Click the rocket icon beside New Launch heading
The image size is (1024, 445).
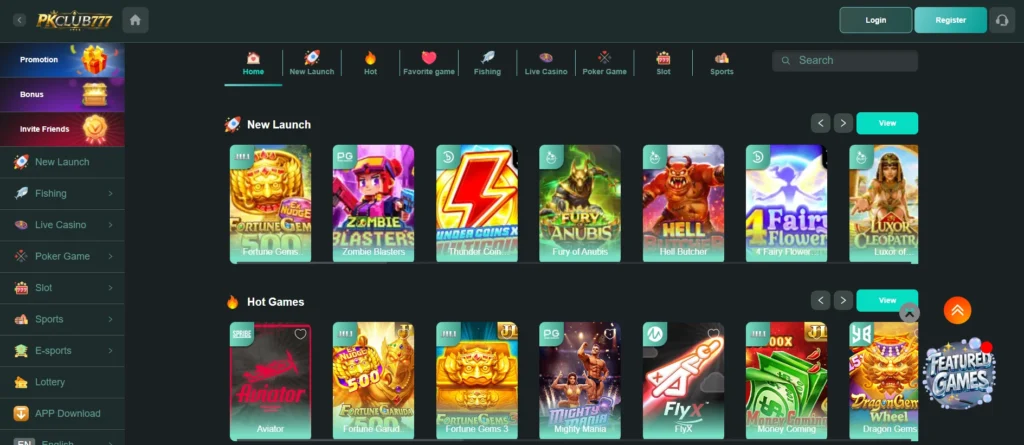(x=232, y=124)
